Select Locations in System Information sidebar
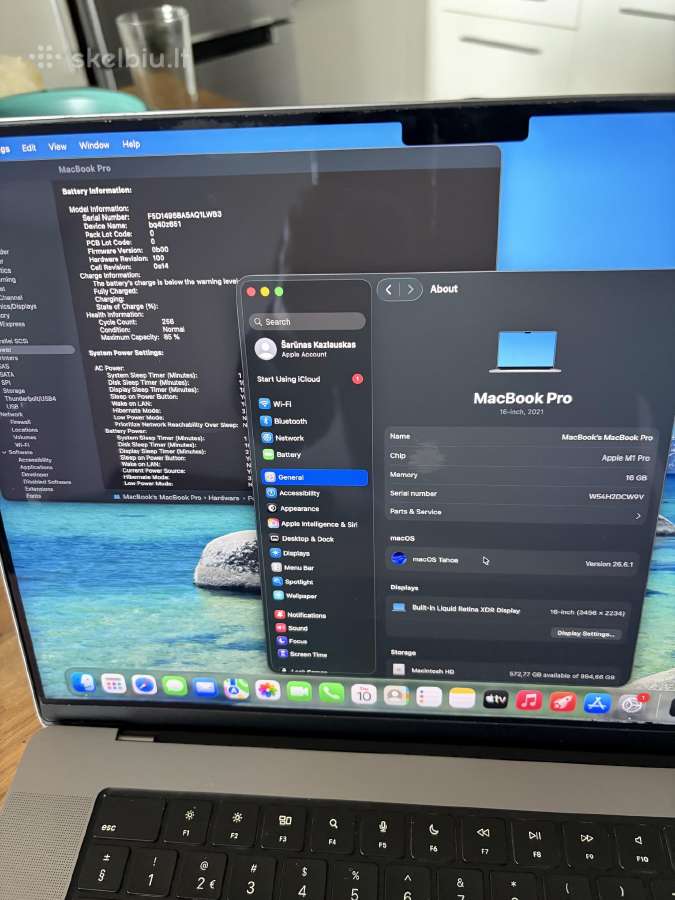This screenshot has width=675, height=900. pos(25,429)
